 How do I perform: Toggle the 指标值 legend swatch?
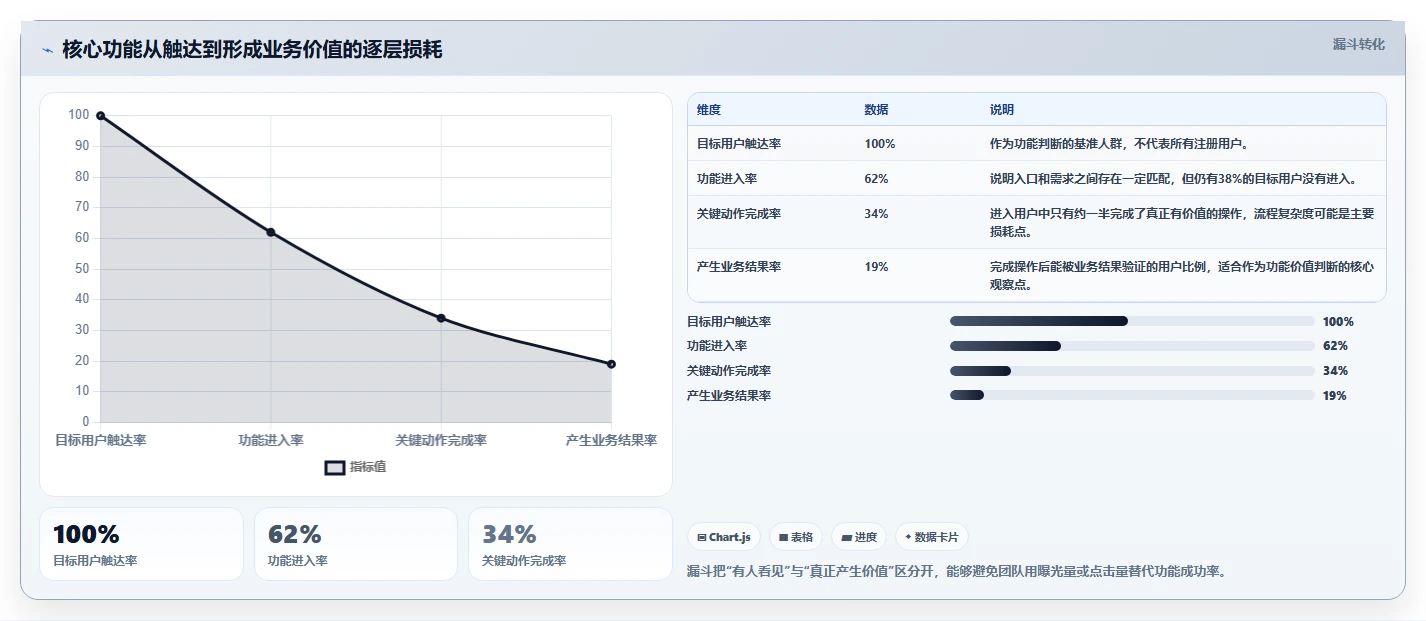(335, 467)
